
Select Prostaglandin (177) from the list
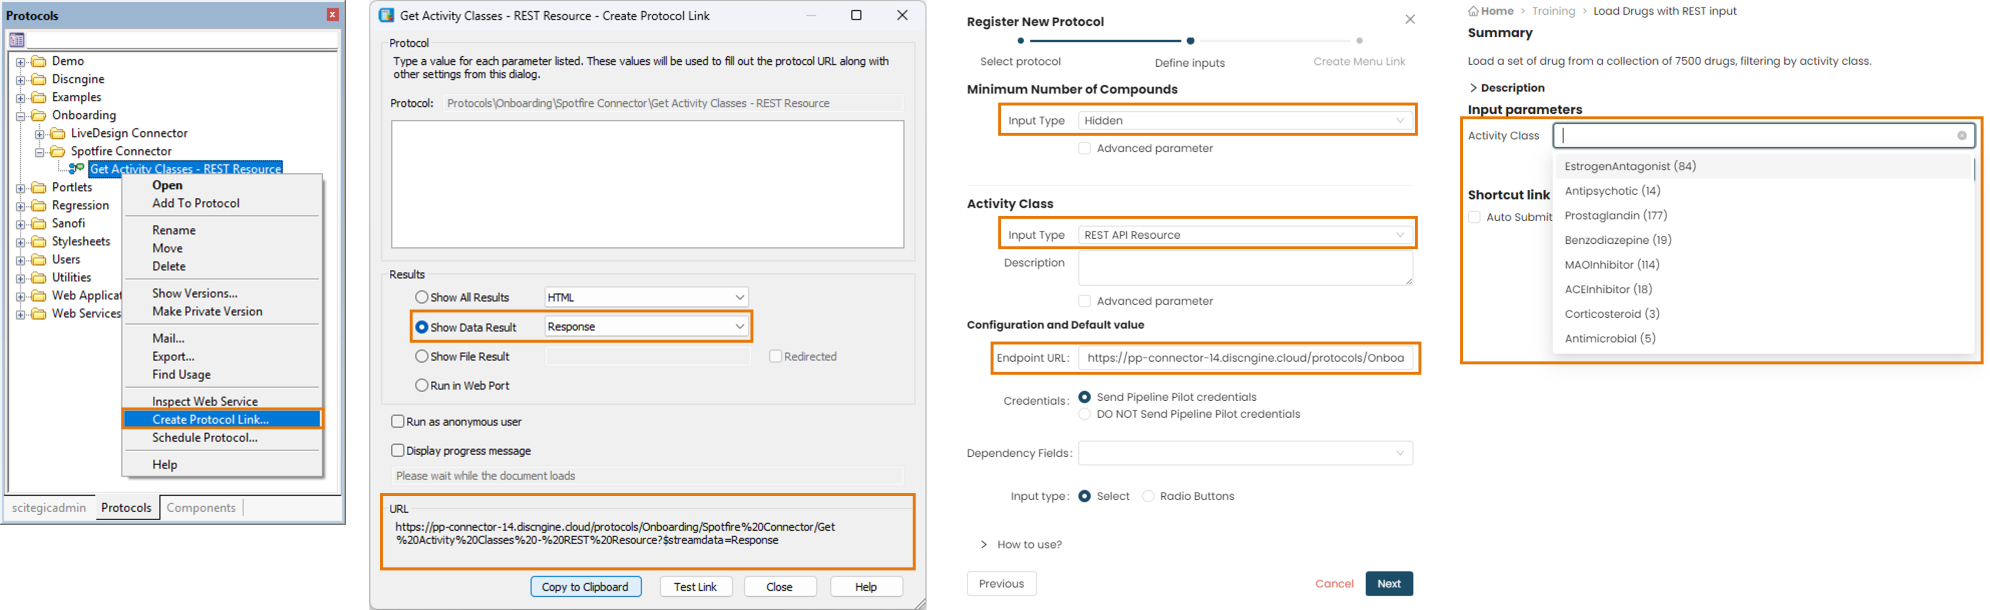point(1763,215)
